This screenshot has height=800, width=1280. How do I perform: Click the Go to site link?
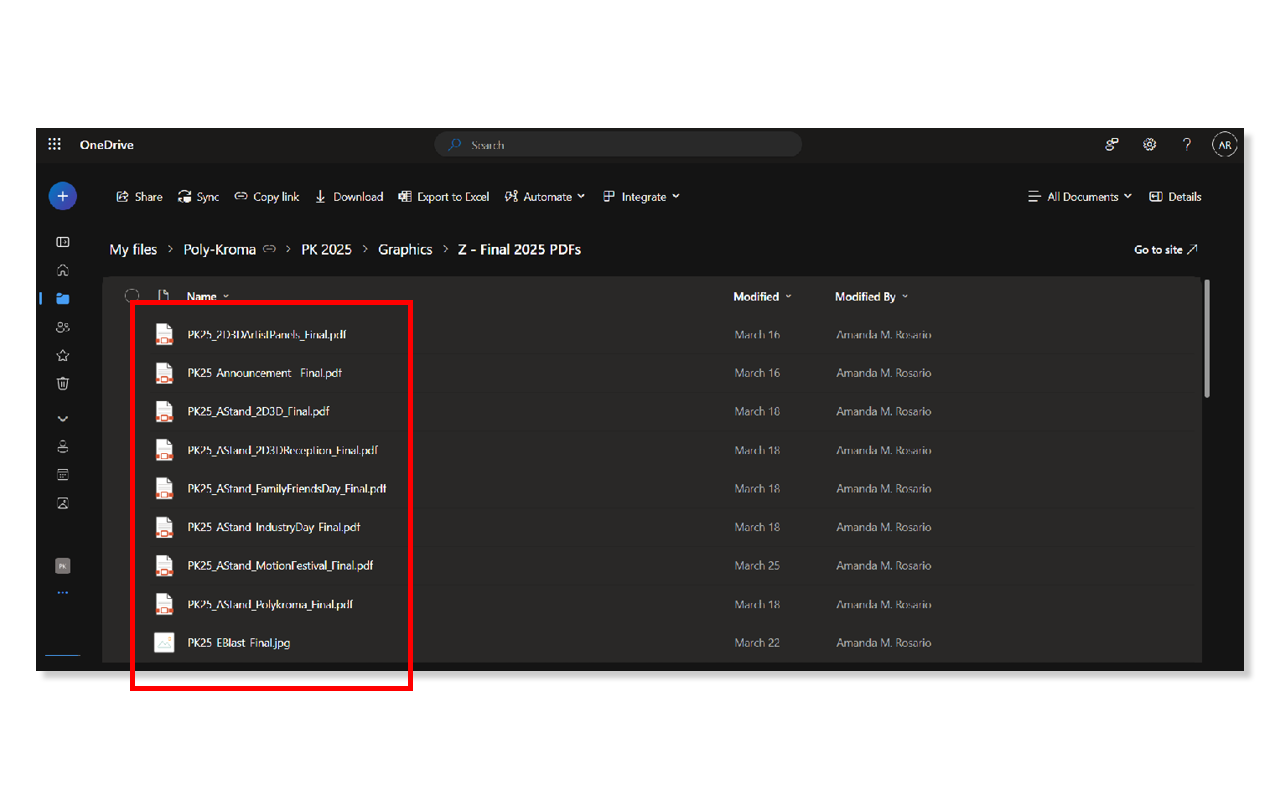pyautogui.click(x=1166, y=250)
